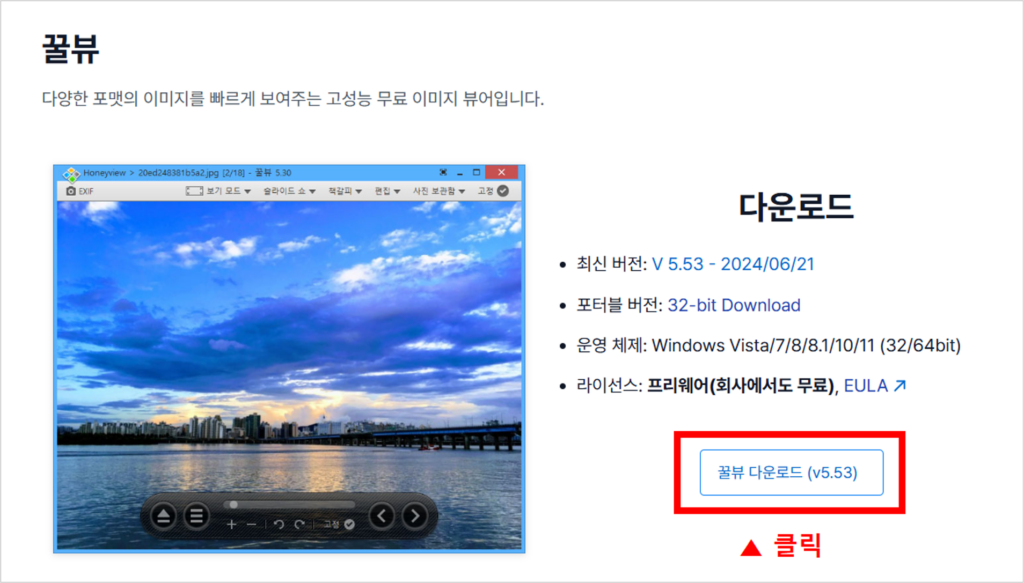
Task: Open the 사진 보관함 dropdown menu
Action: tap(438, 191)
